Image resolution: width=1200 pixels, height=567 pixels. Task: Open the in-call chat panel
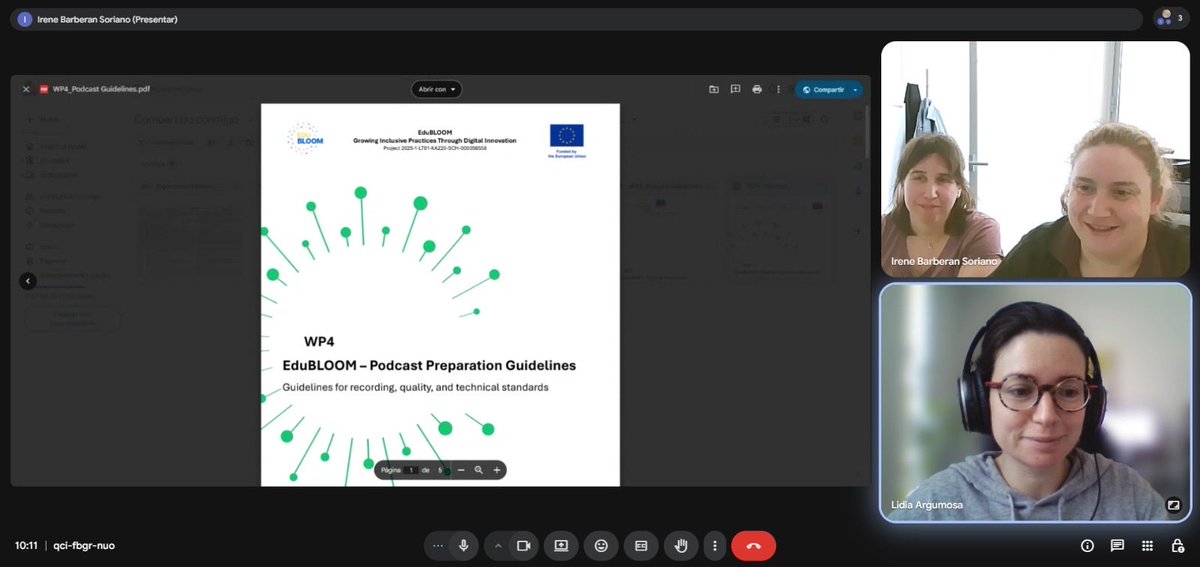tap(1117, 545)
